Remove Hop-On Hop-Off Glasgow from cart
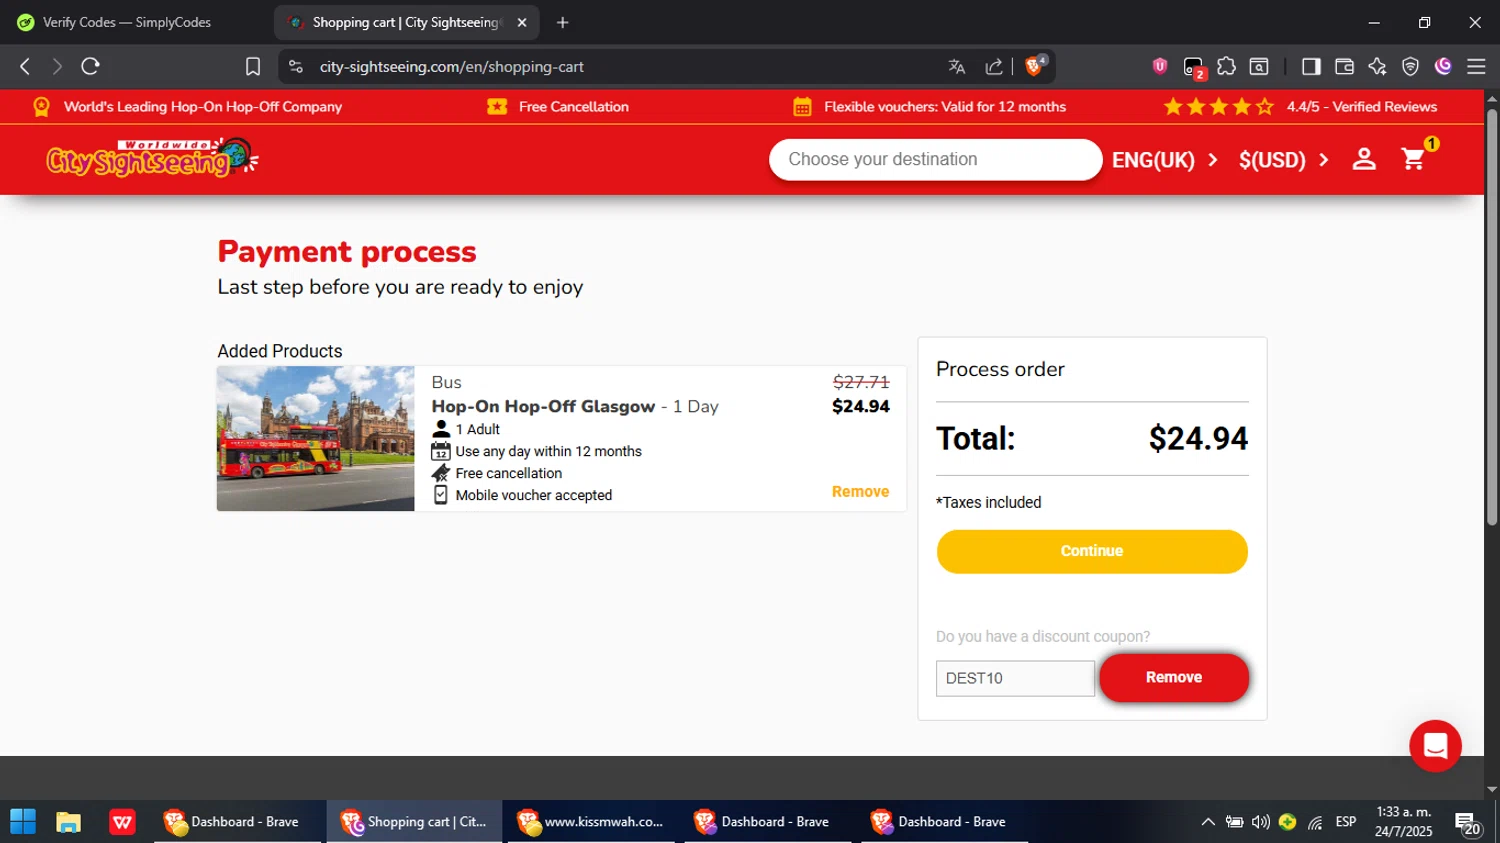 860,491
